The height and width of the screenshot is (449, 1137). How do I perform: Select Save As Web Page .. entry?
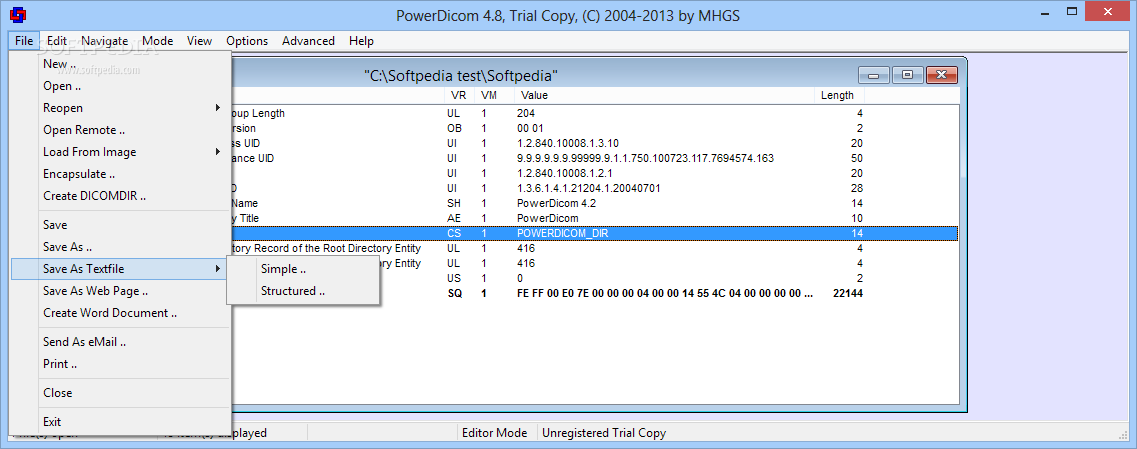tap(121, 291)
